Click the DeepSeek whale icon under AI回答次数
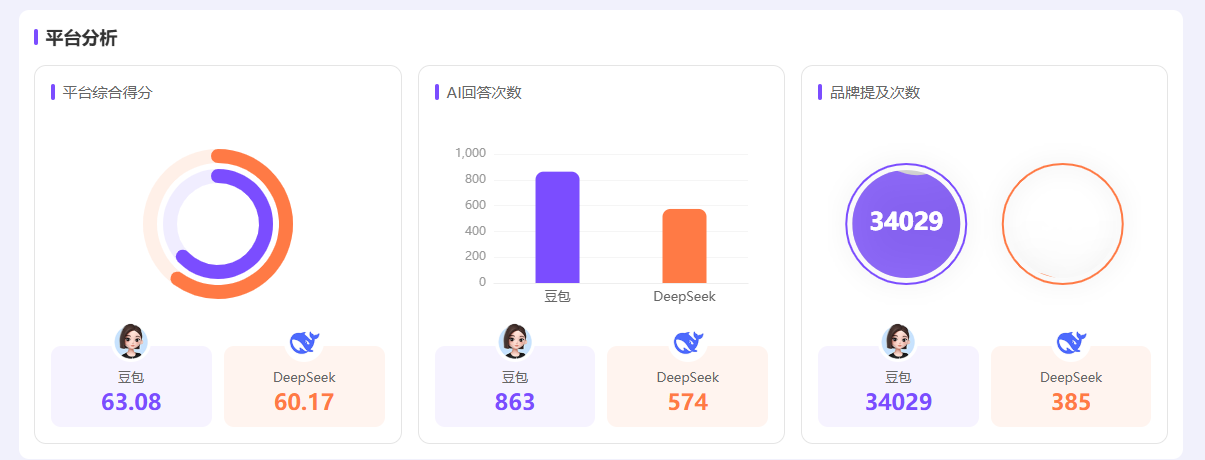 pos(688,342)
